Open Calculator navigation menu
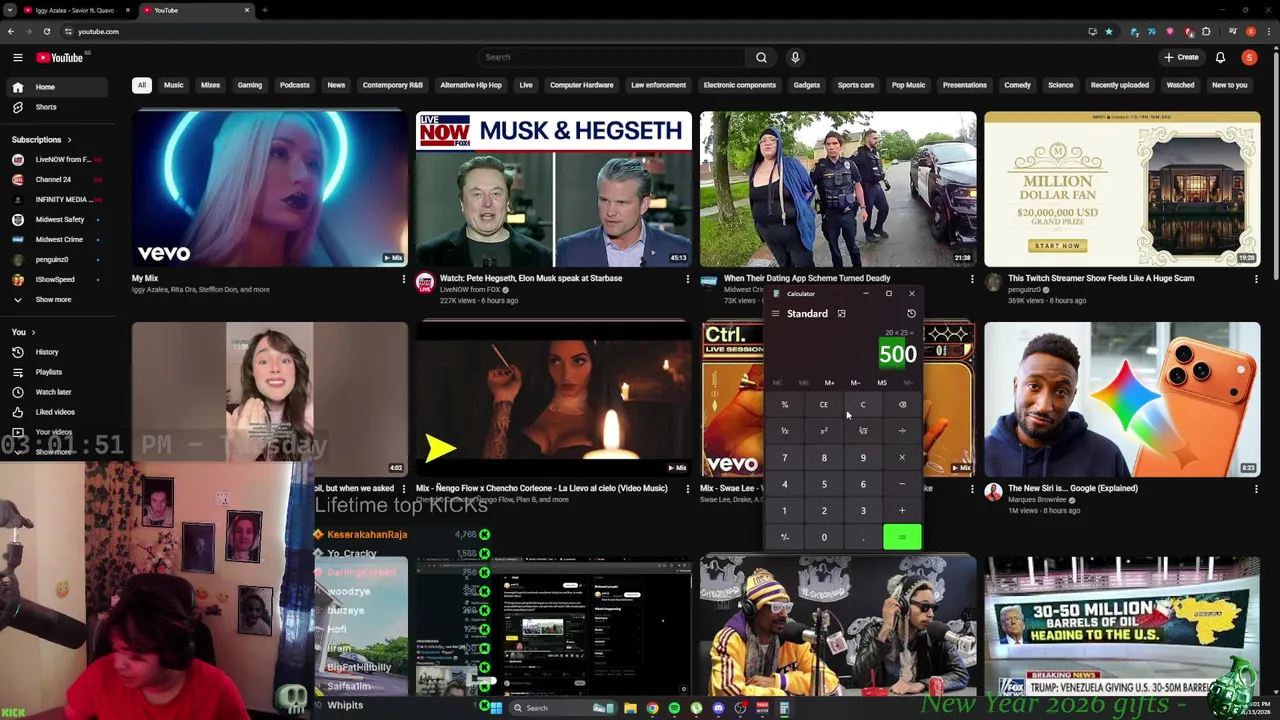Image resolution: width=1280 pixels, height=720 pixels. click(x=775, y=314)
